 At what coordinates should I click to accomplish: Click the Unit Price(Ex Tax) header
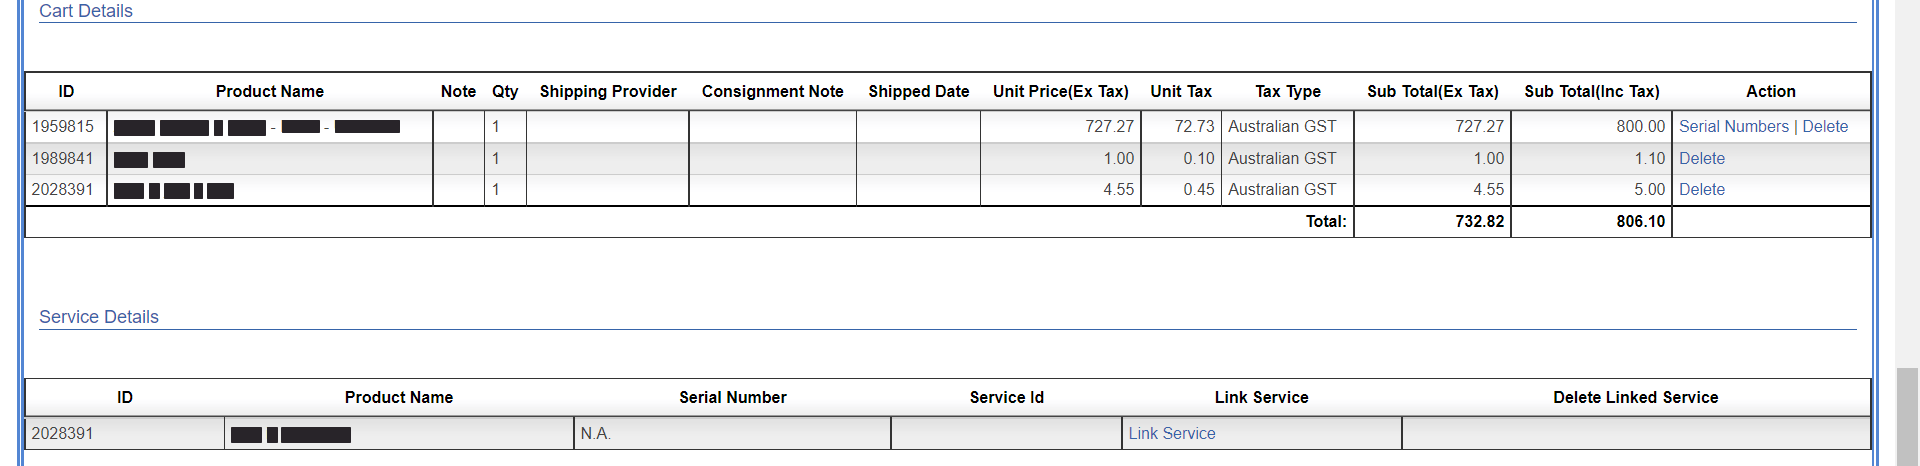coord(1060,92)
